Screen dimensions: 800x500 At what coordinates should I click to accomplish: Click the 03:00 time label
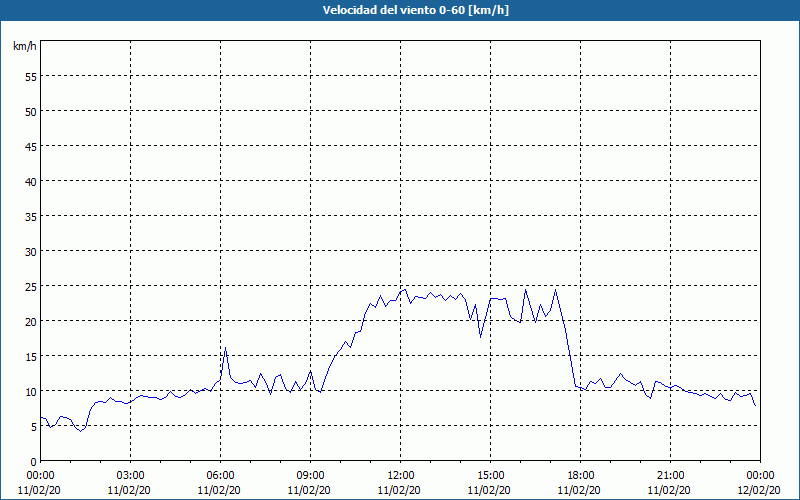click(131, 476)
